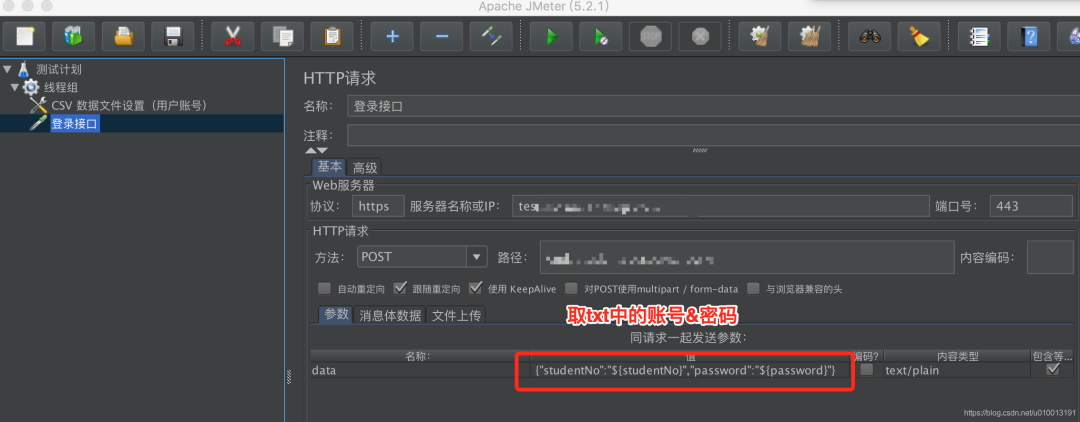The width and height of the screenshot is (1080, 422).
Task: Reset search with the yellow broom icon
Action: click(x=919, y=36)
